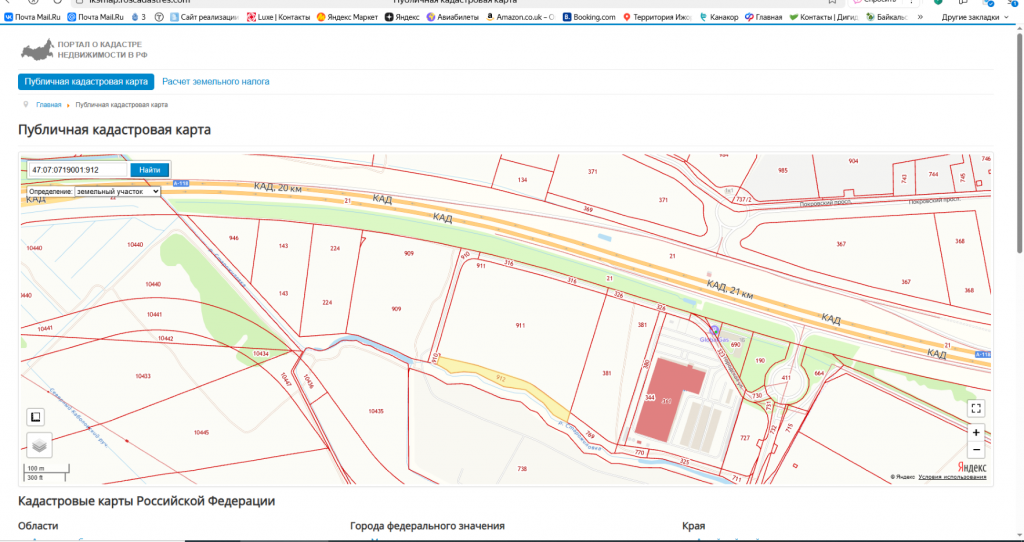Open the bookmark labeled 3
The width and height of the screenshot is (1024, 542).
point(138,18)
